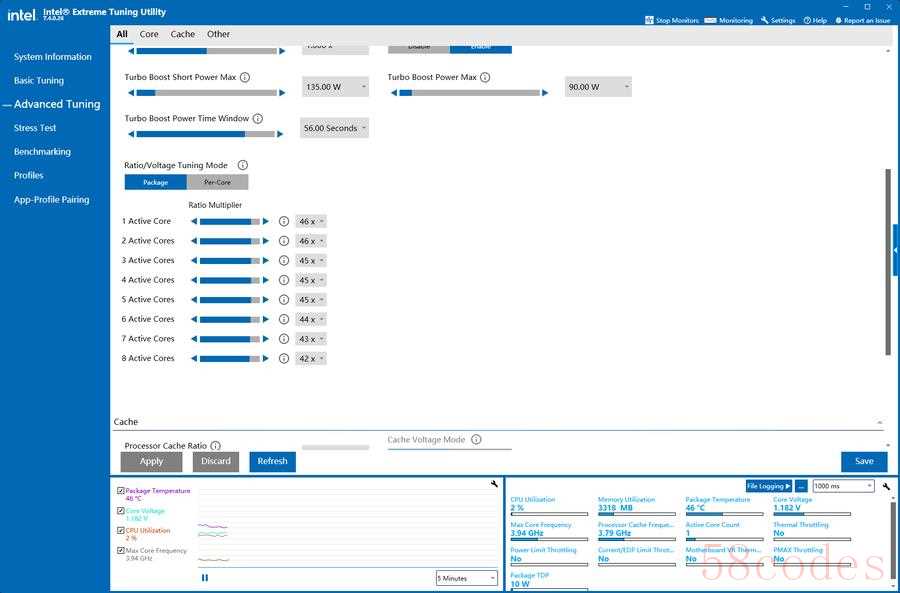Open 56.00 Seconds time window dropdown
The height and width of the screenshot is (593, 900).
point(334,128)
